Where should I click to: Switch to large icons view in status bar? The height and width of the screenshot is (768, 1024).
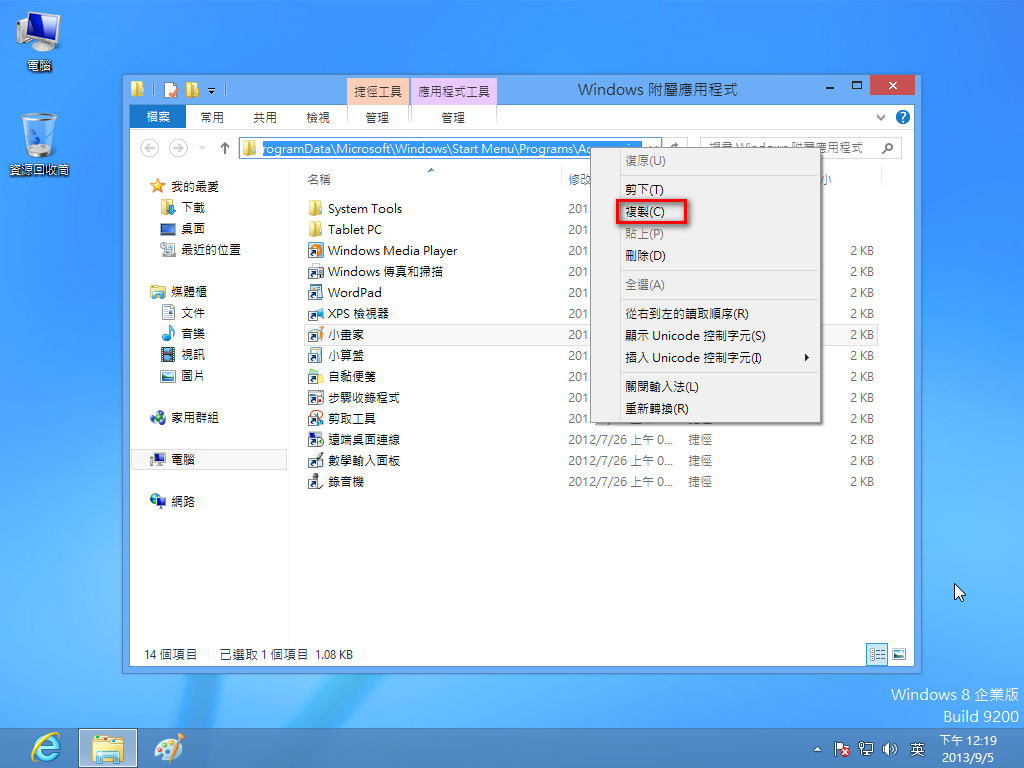(x=899, y=654)
